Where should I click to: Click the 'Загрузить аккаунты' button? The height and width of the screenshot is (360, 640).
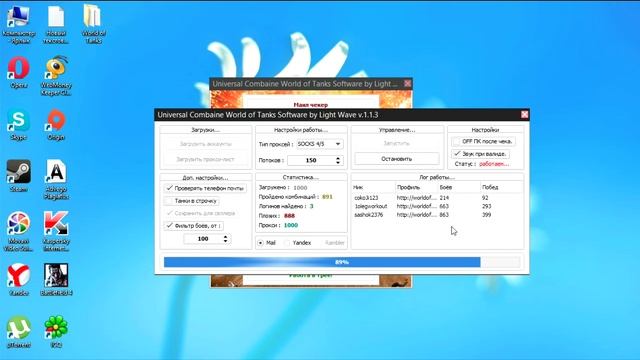click(x=205, y=144)
